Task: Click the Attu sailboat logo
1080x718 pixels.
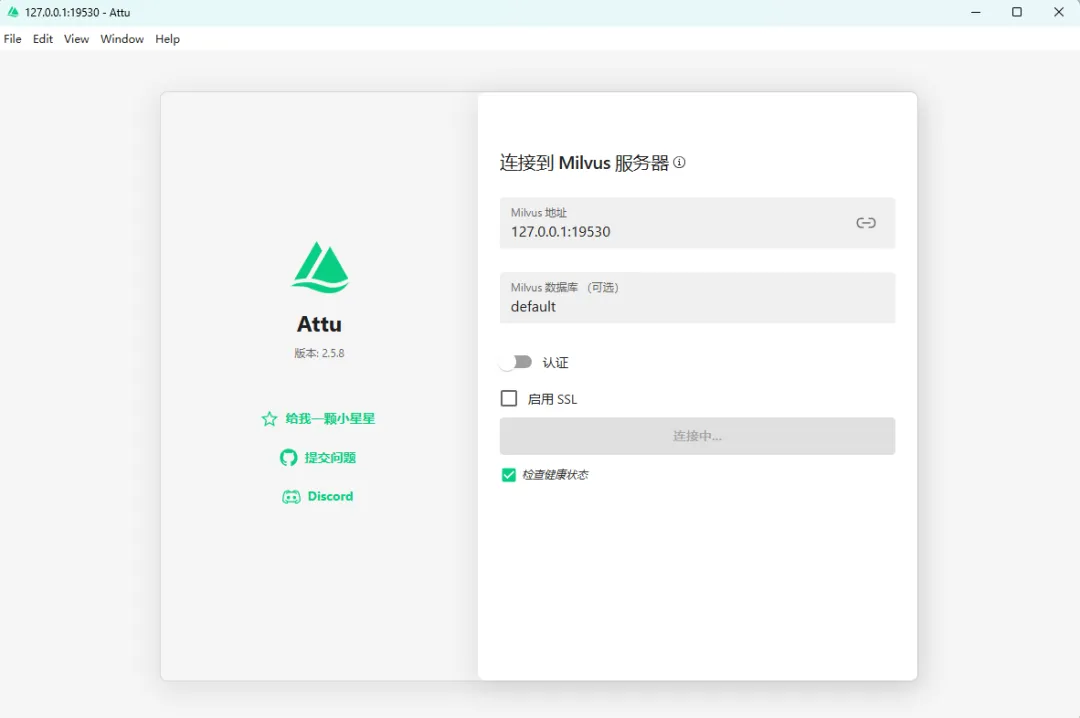Action: pos(320,267)
